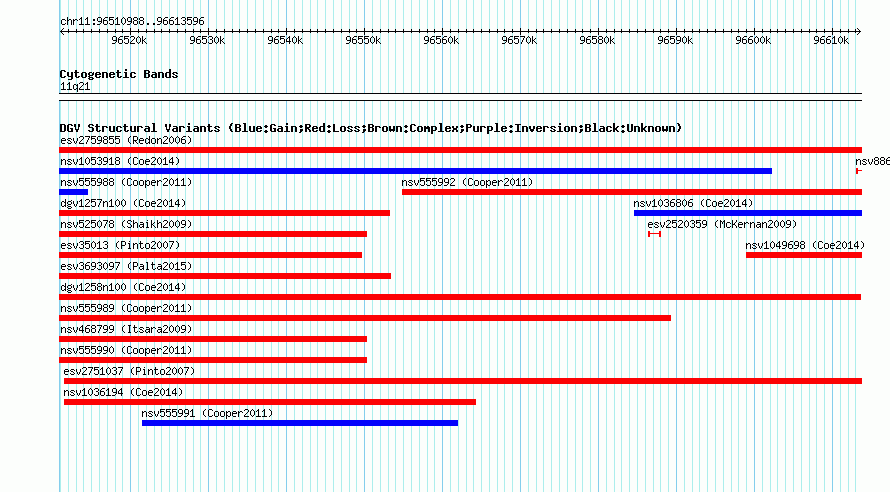Select the esv2751037 (Pinto2007) red bar
The image size is (890, 492).
point(463,381)
